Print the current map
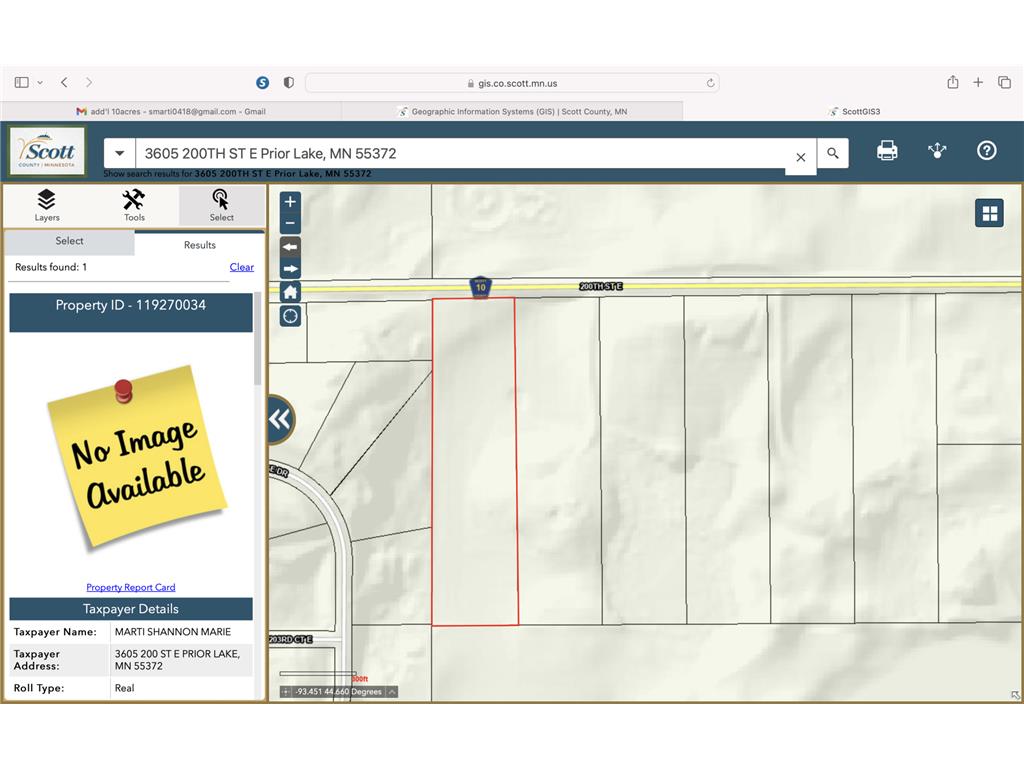This screenshot has height=768, width=1024. tap(887, 152)
